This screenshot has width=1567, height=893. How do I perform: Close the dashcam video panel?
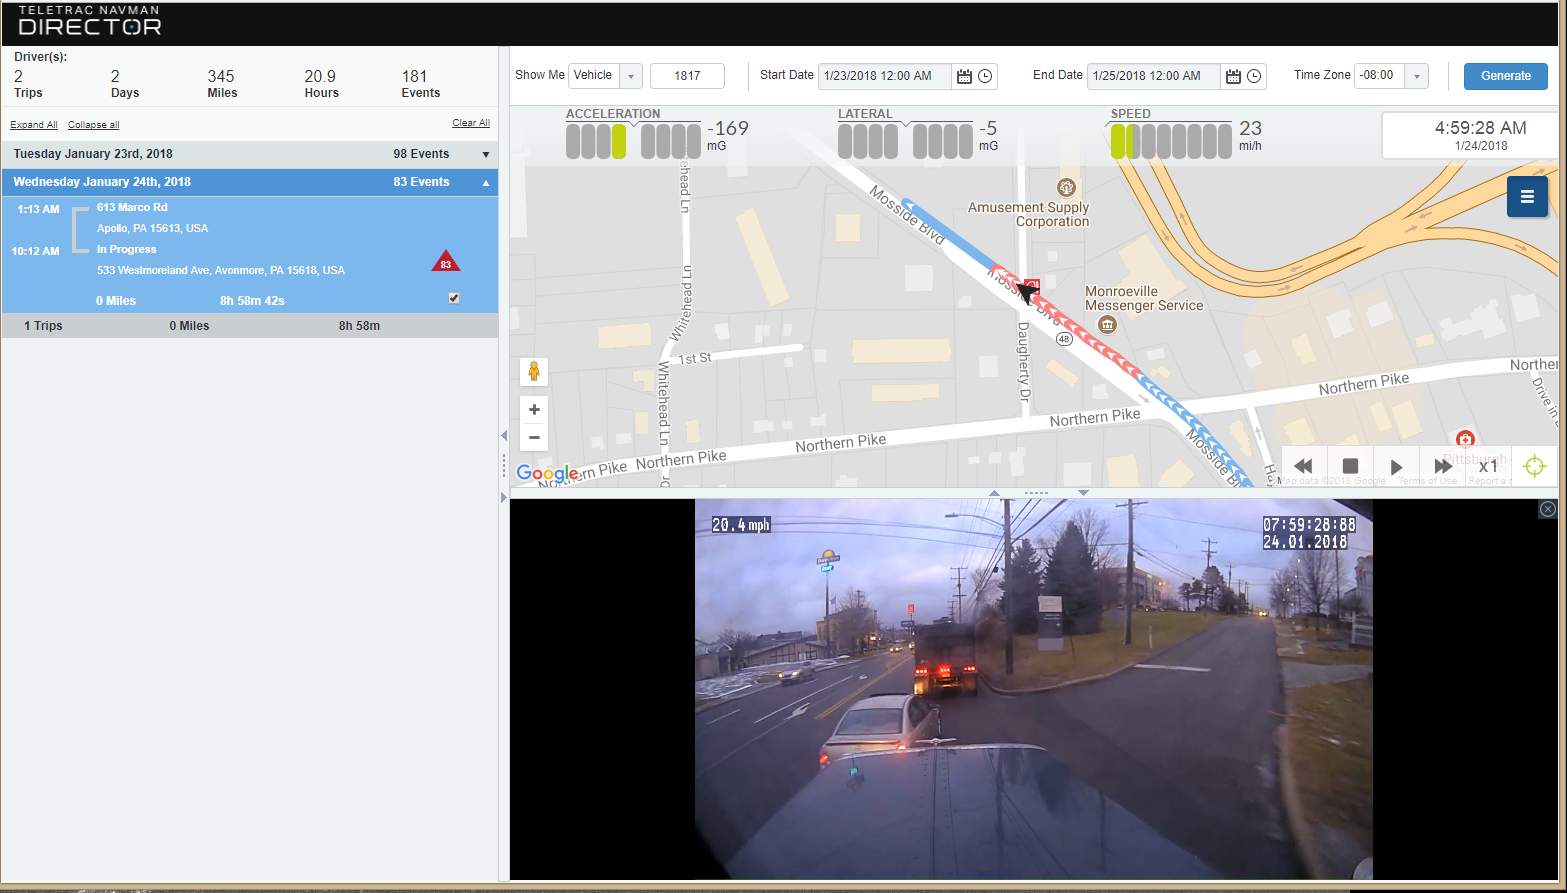pos(1546,509)
